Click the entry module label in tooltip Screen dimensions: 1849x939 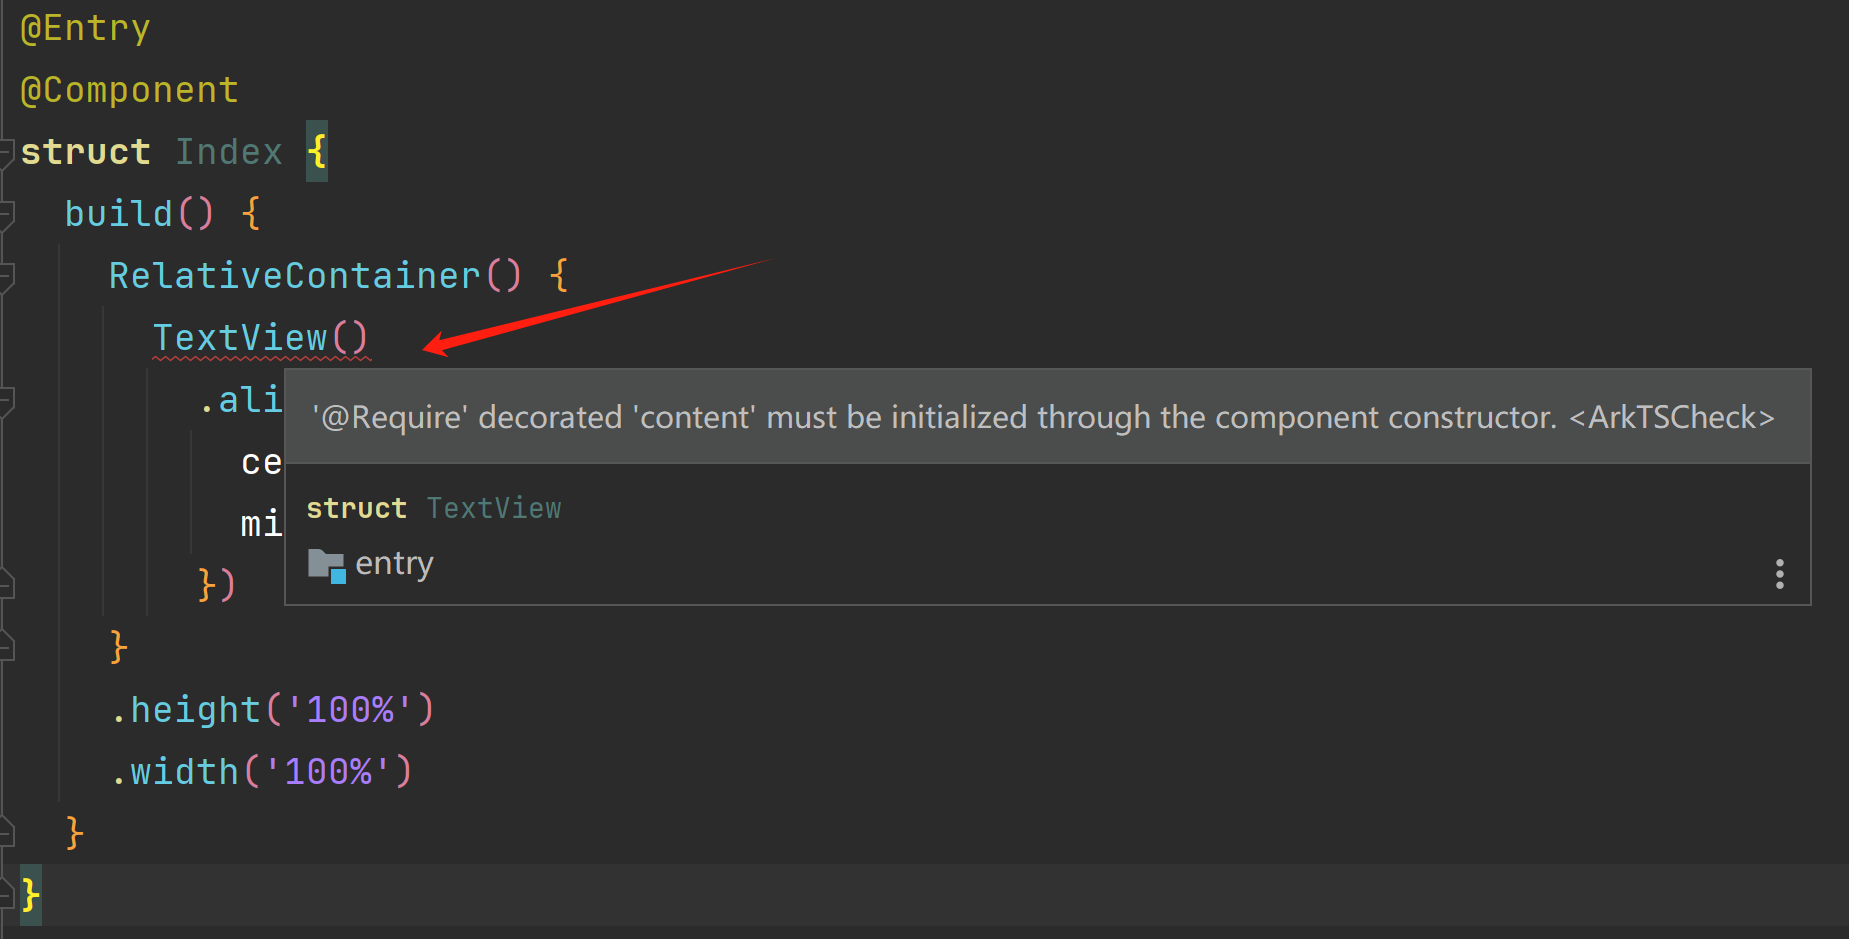(394, 564)
